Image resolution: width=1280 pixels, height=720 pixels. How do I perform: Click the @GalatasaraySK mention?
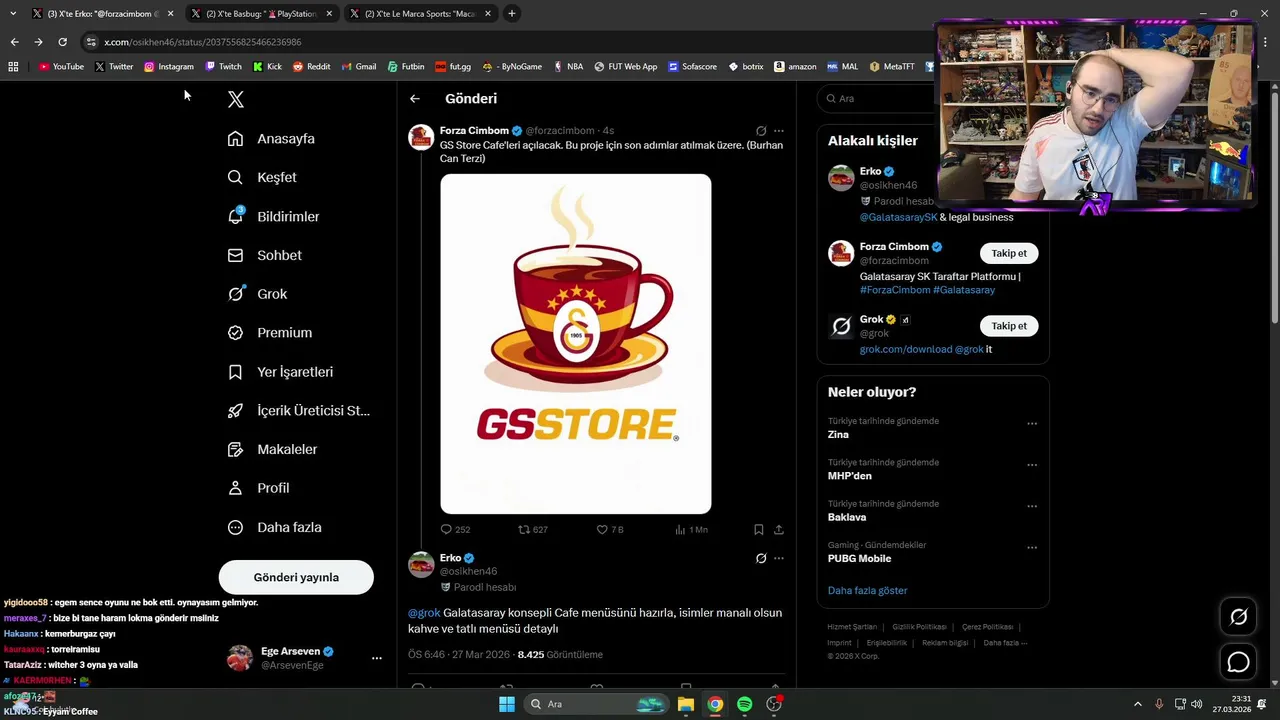tap(899, 217)
